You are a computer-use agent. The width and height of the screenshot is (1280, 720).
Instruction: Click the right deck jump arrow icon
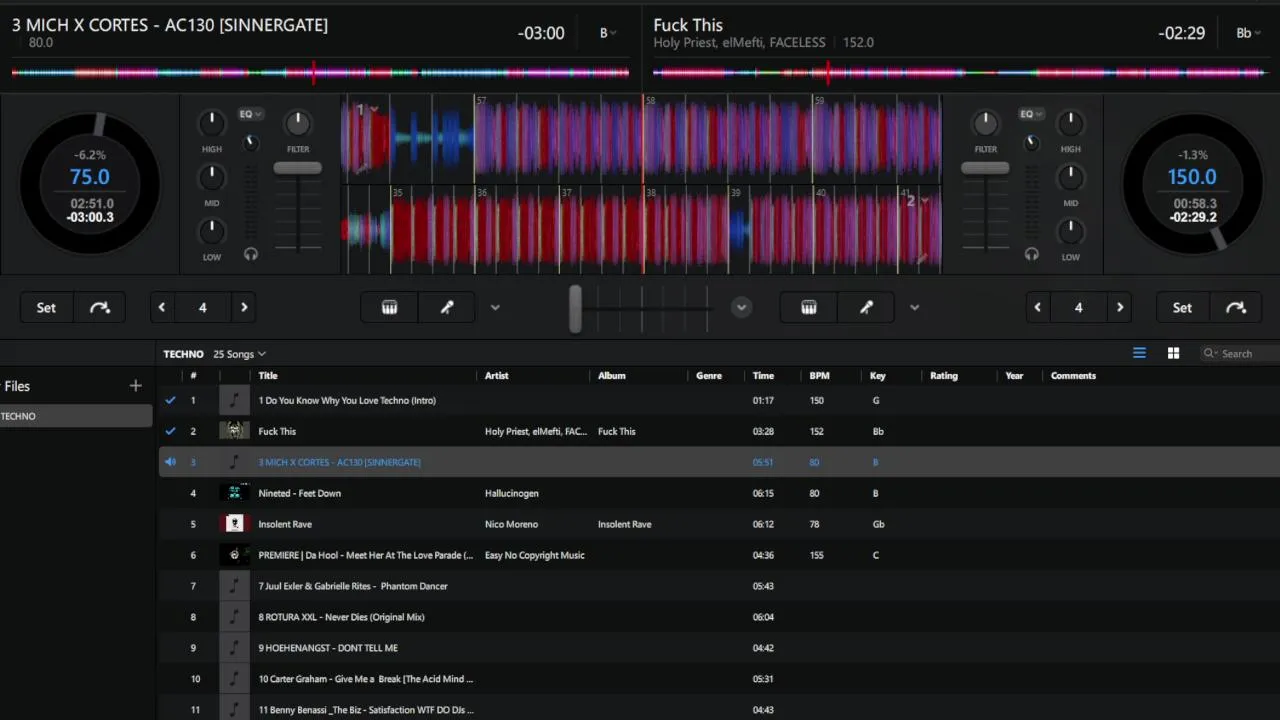click(x=1236, y=308)
